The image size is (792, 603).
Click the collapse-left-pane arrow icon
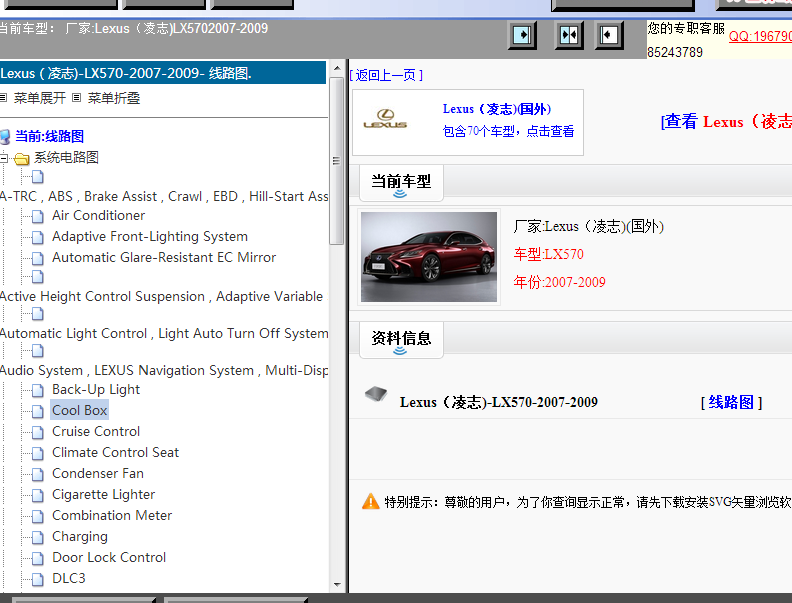[609, 35]
